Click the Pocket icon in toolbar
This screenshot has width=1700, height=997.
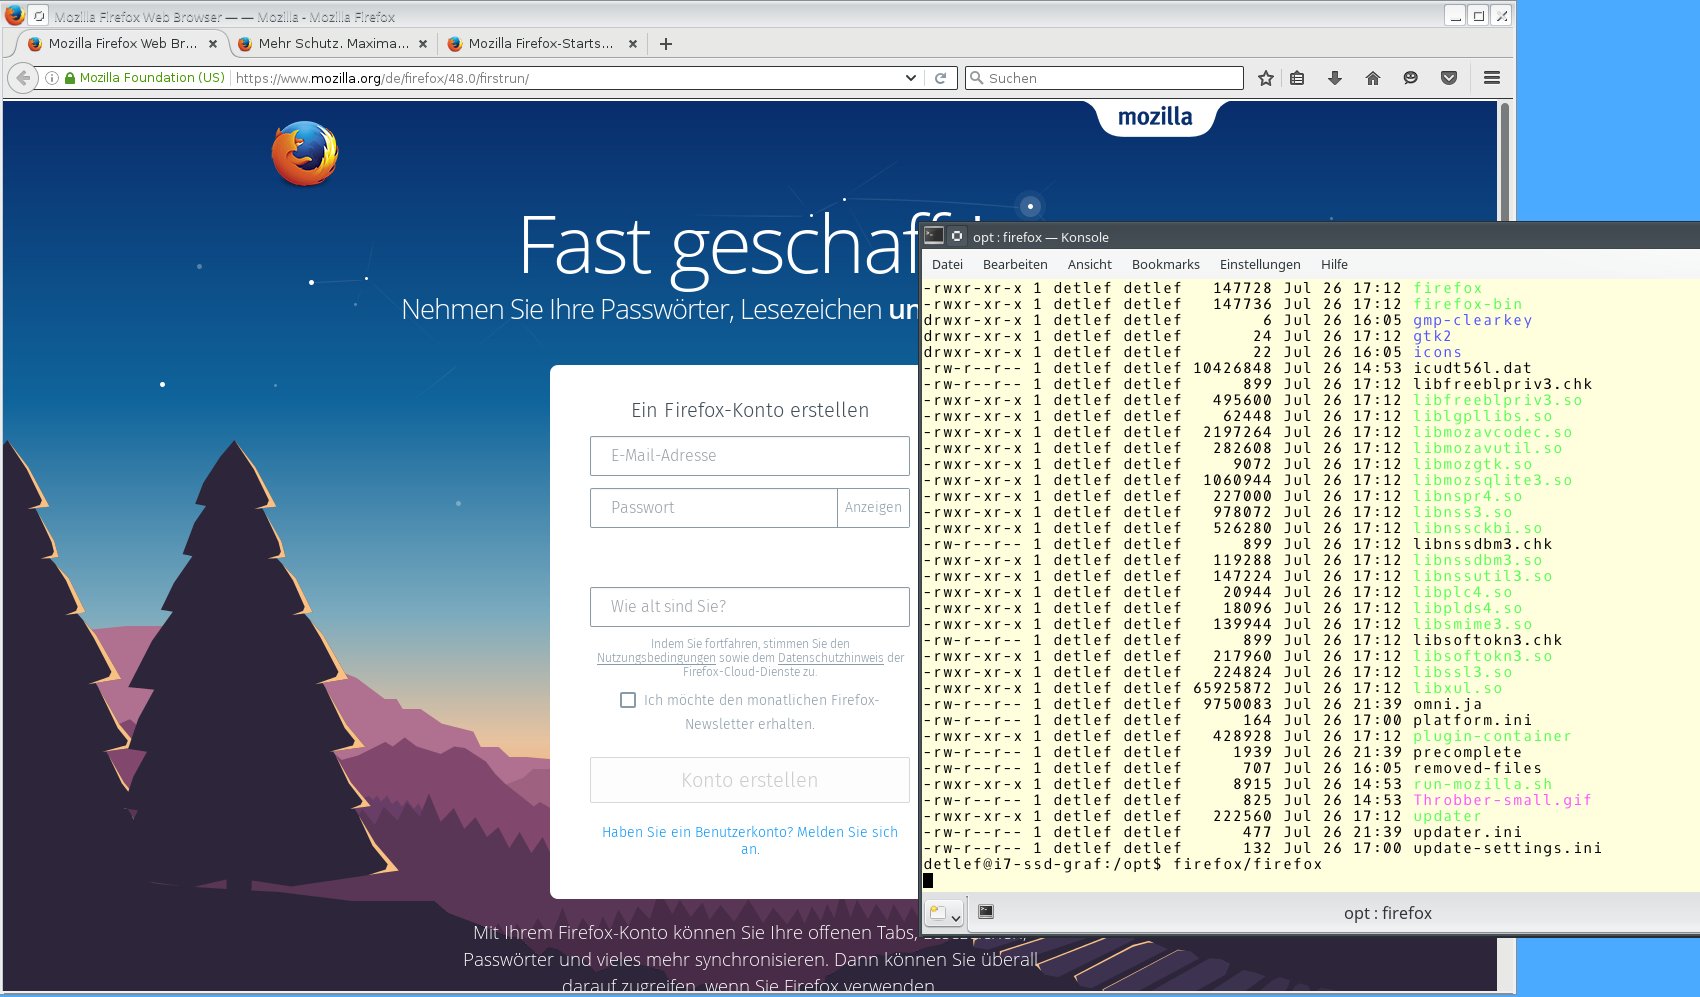[x=1448, y=78]
